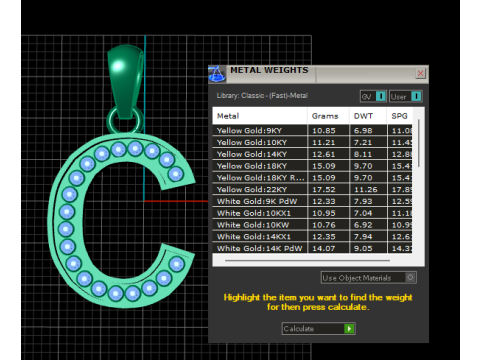Screen dimensions: 480x360
Task: Close the Metal Weights dialog
Action: tap(420, 73)
